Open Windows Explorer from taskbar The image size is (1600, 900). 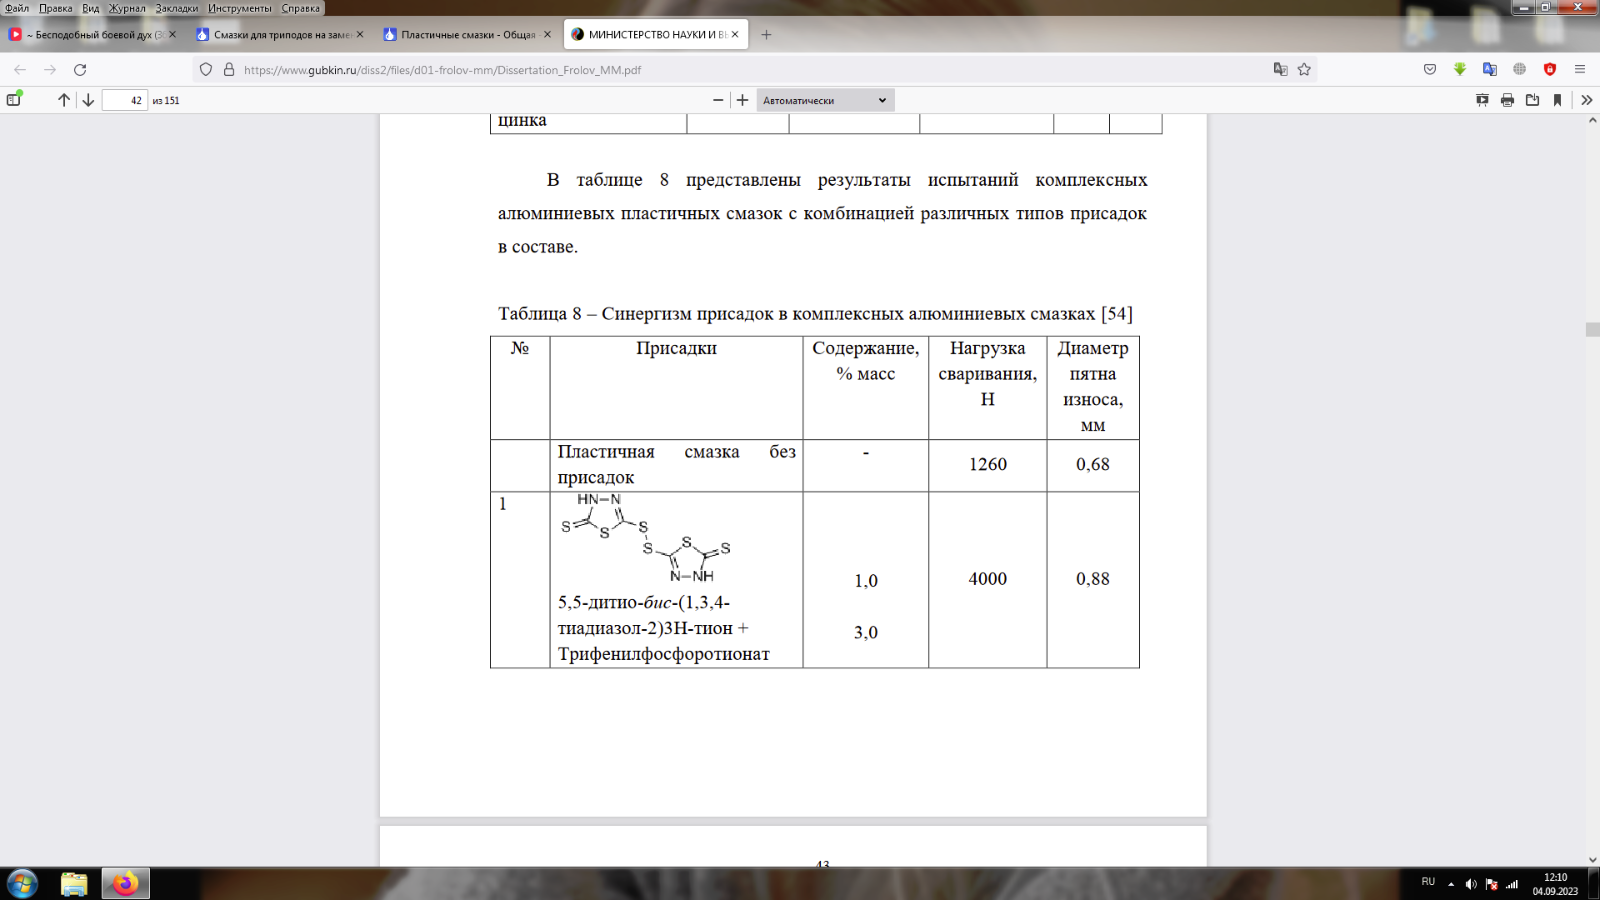tap(74, 884)
